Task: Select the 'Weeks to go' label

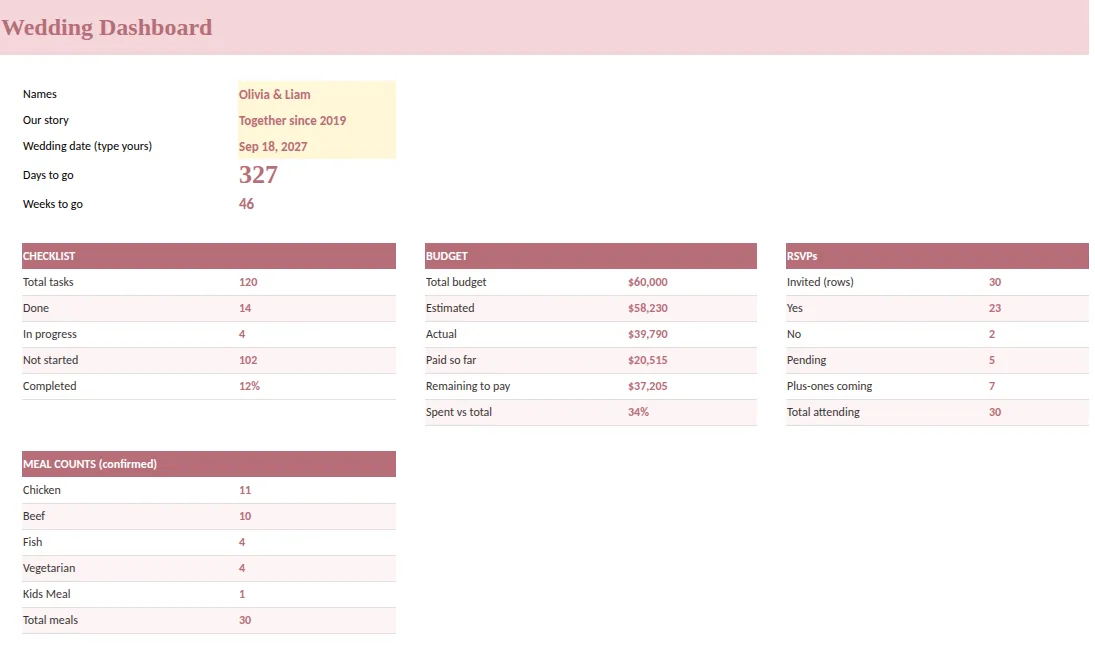Action: (53, 204)
